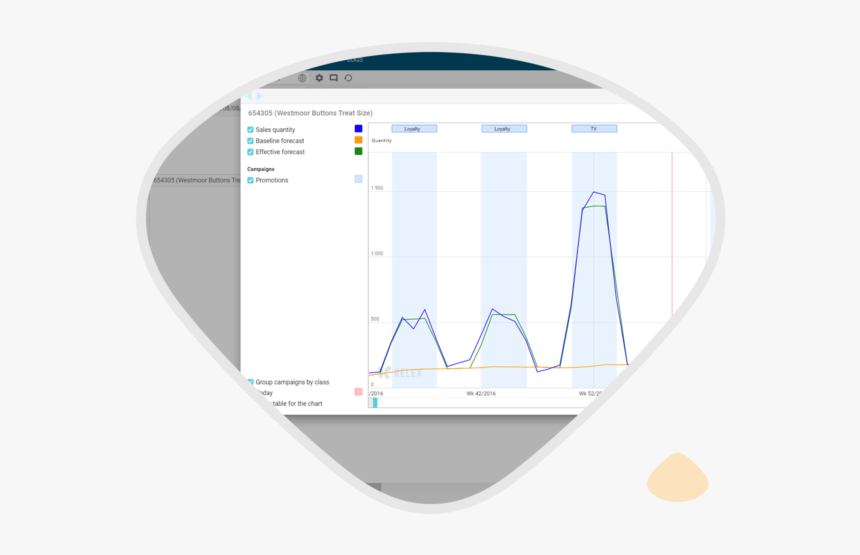Click the Campaigns section heading
The height and width of the screenshot is (555, 860).
click(x=261, y=169)
